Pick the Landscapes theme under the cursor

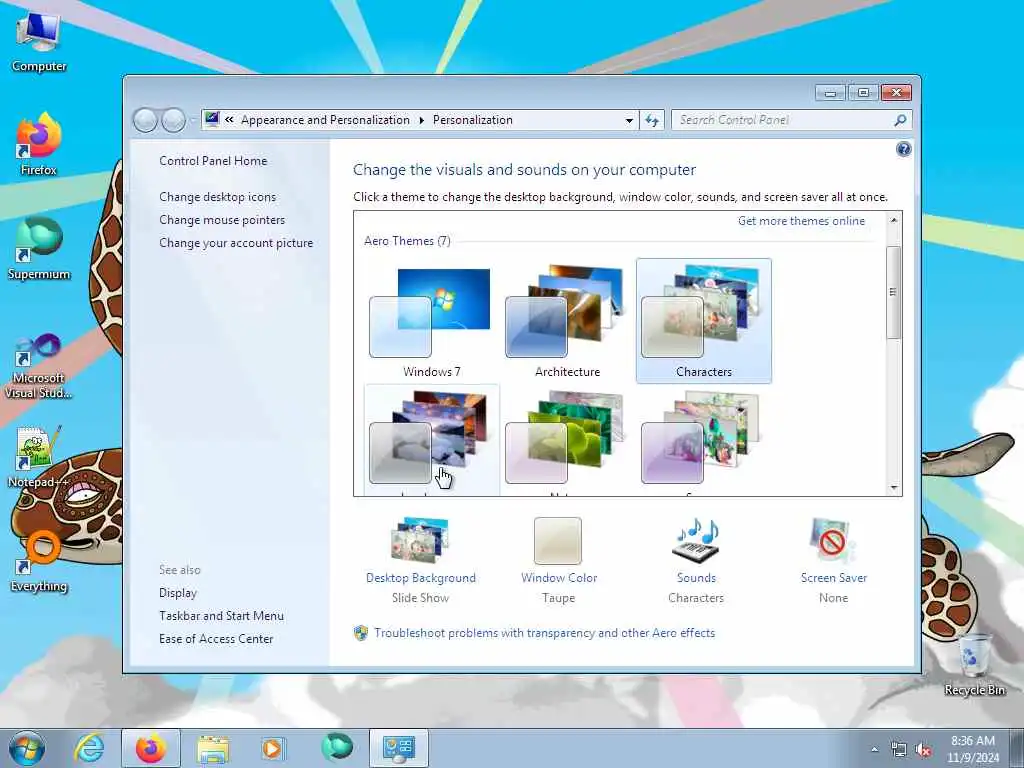coord(431,441)
